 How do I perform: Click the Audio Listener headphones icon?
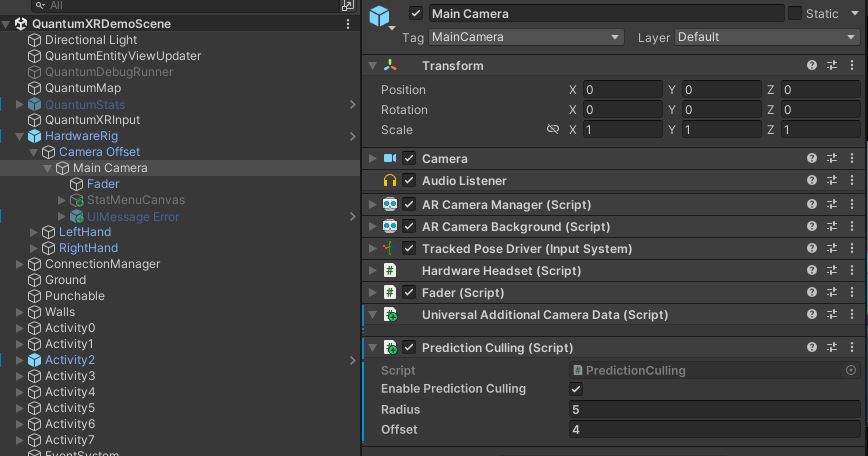click(x=390, y=180)
